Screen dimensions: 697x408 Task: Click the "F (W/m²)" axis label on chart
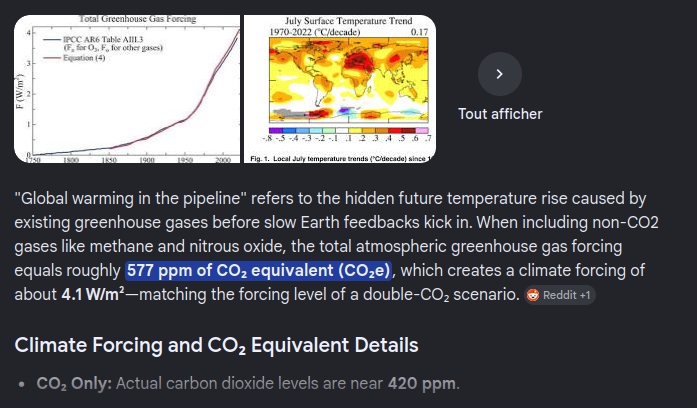[x=20, y=92]
